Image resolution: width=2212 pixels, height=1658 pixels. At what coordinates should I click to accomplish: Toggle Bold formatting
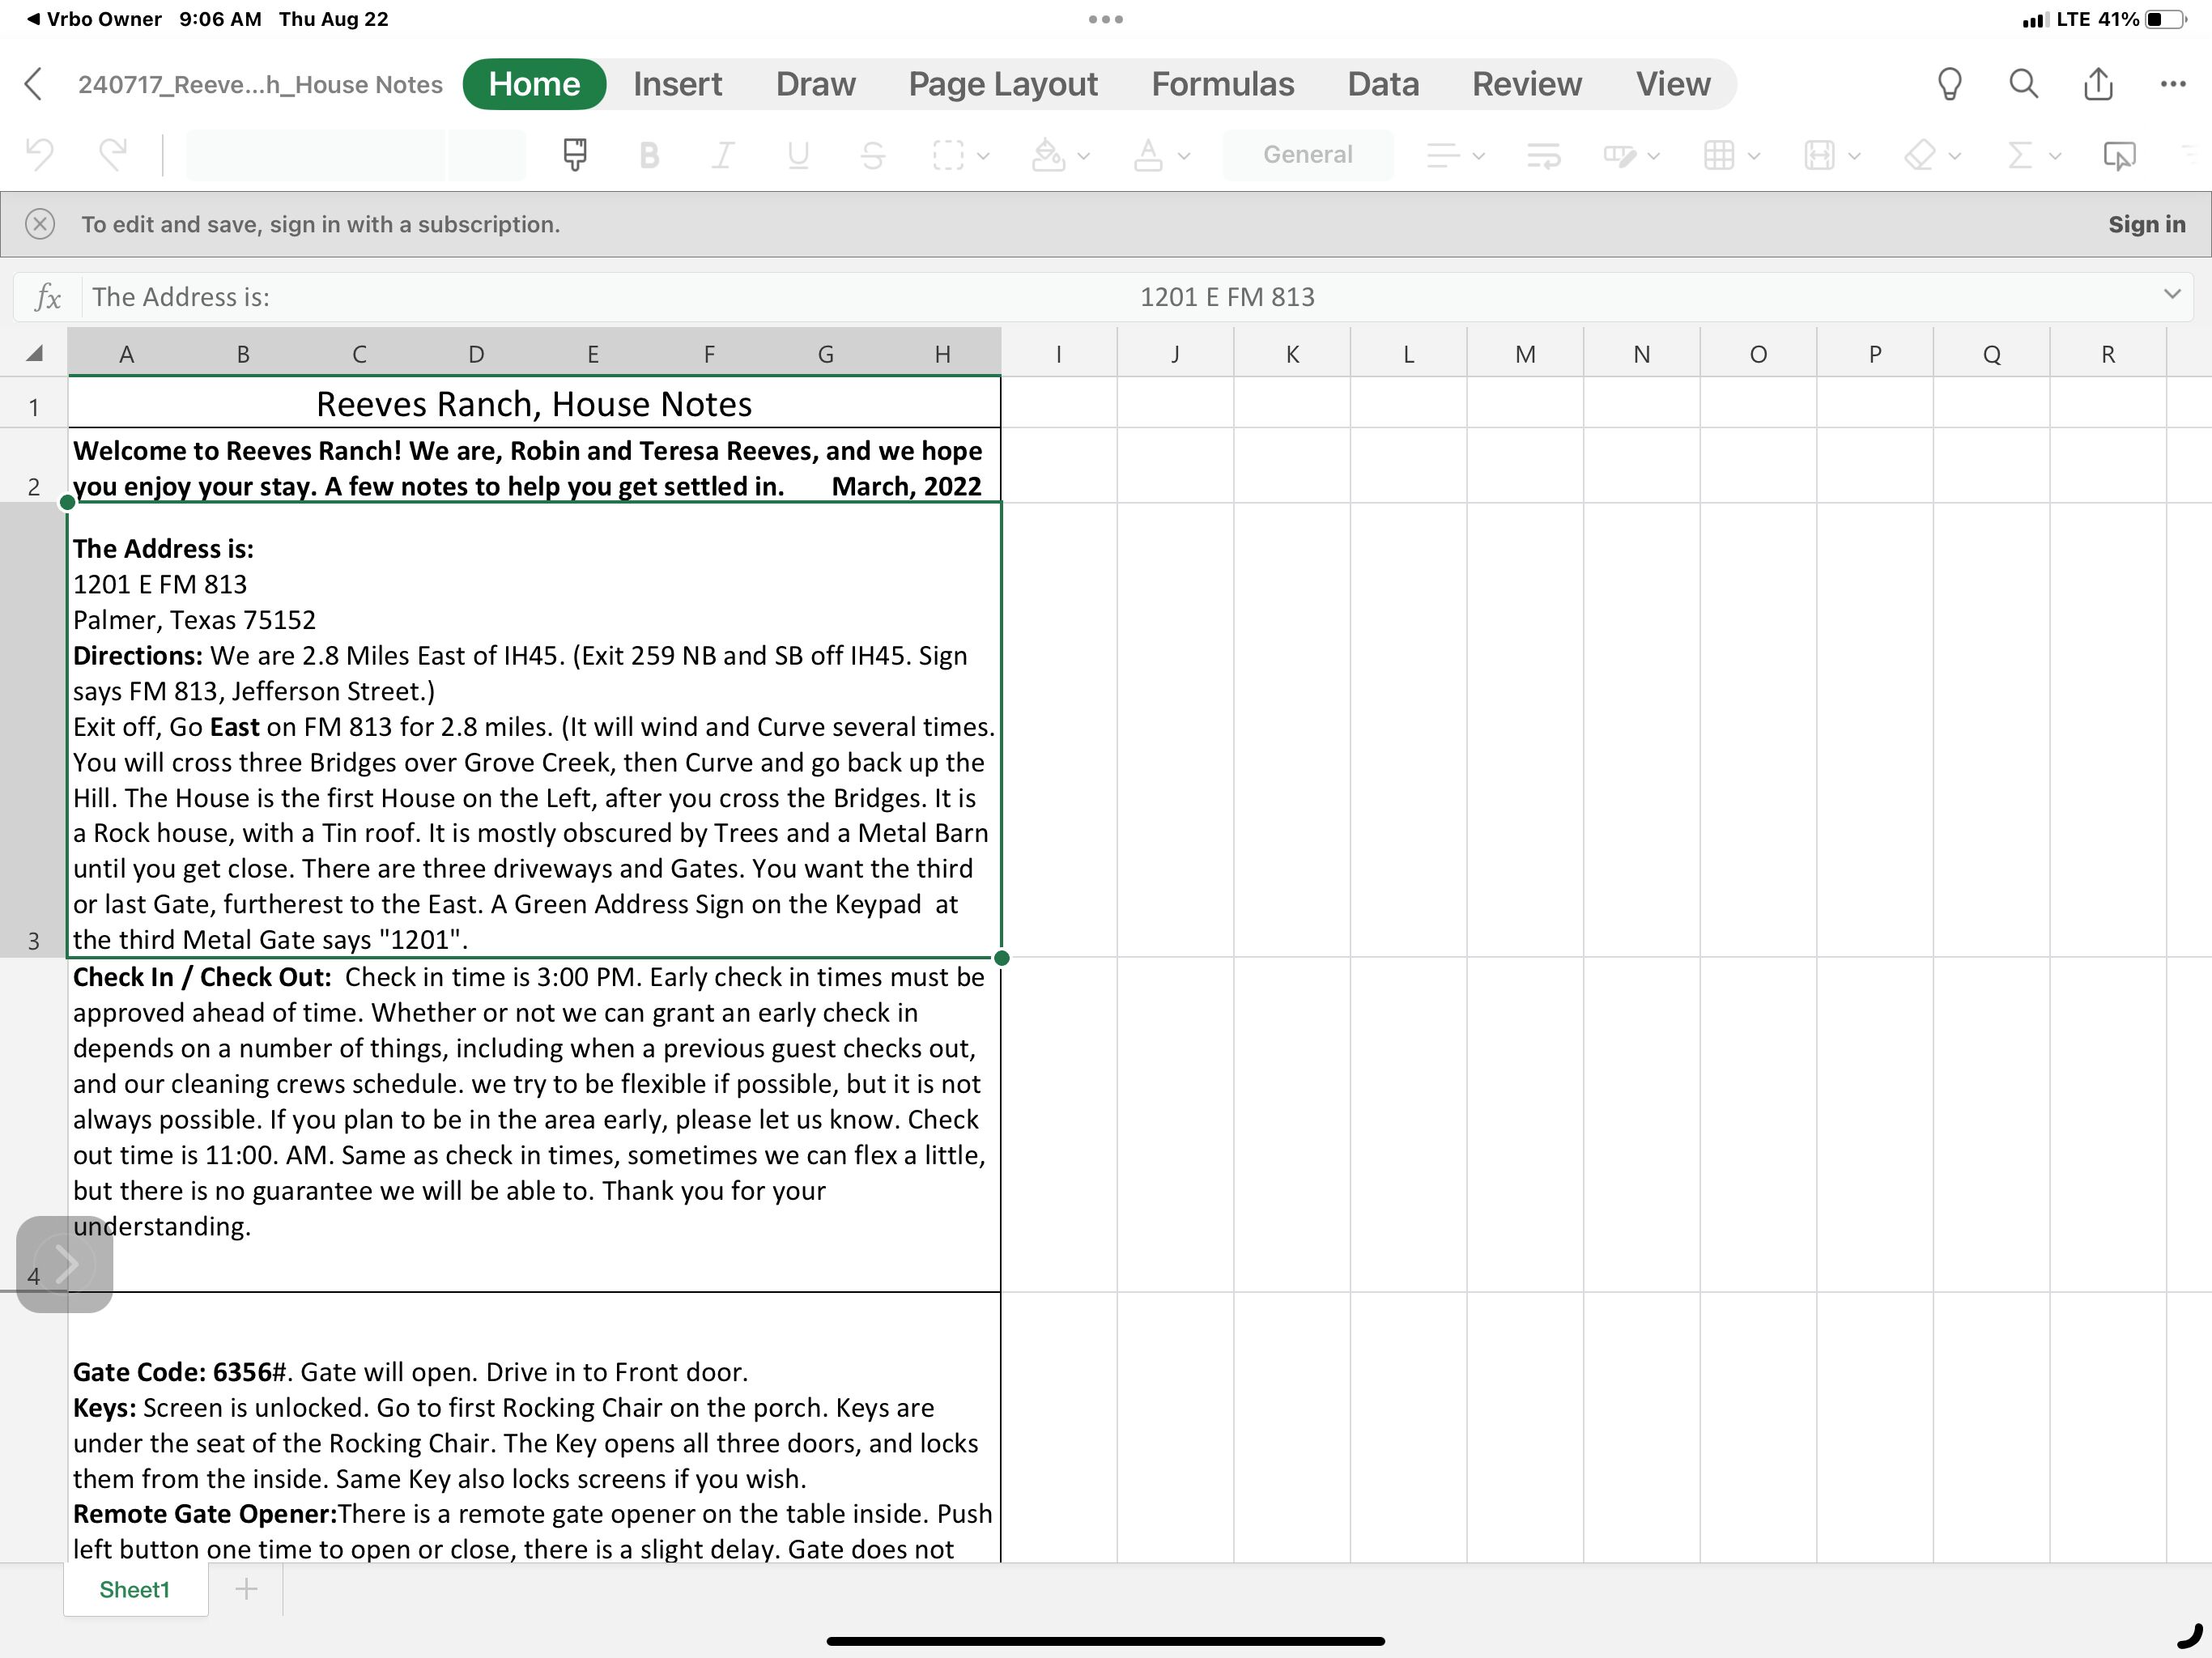pos(649,155)
